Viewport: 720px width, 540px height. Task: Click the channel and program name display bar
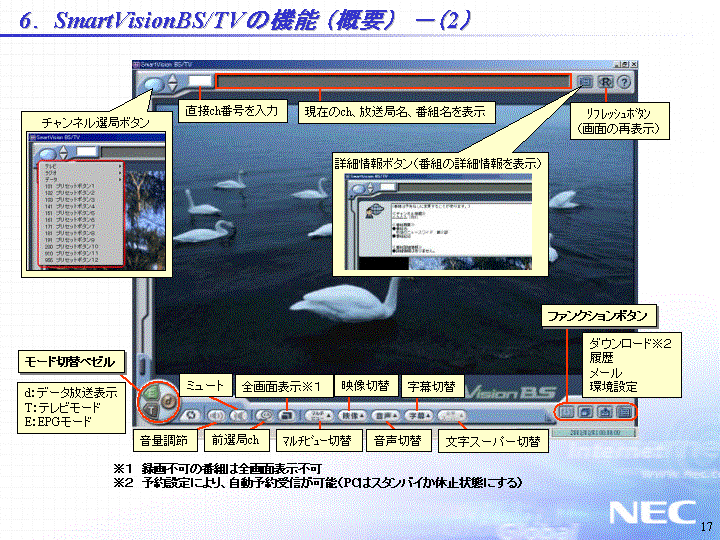pos(394,81)
